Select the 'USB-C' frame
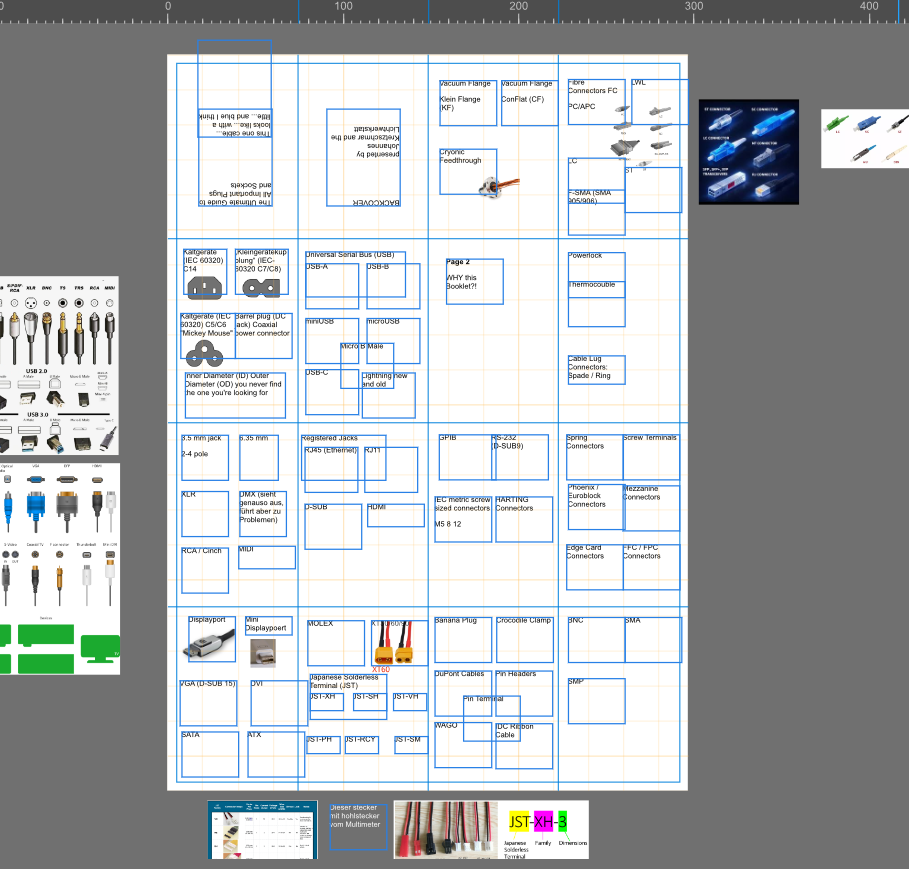 click(x=332, y=392)
